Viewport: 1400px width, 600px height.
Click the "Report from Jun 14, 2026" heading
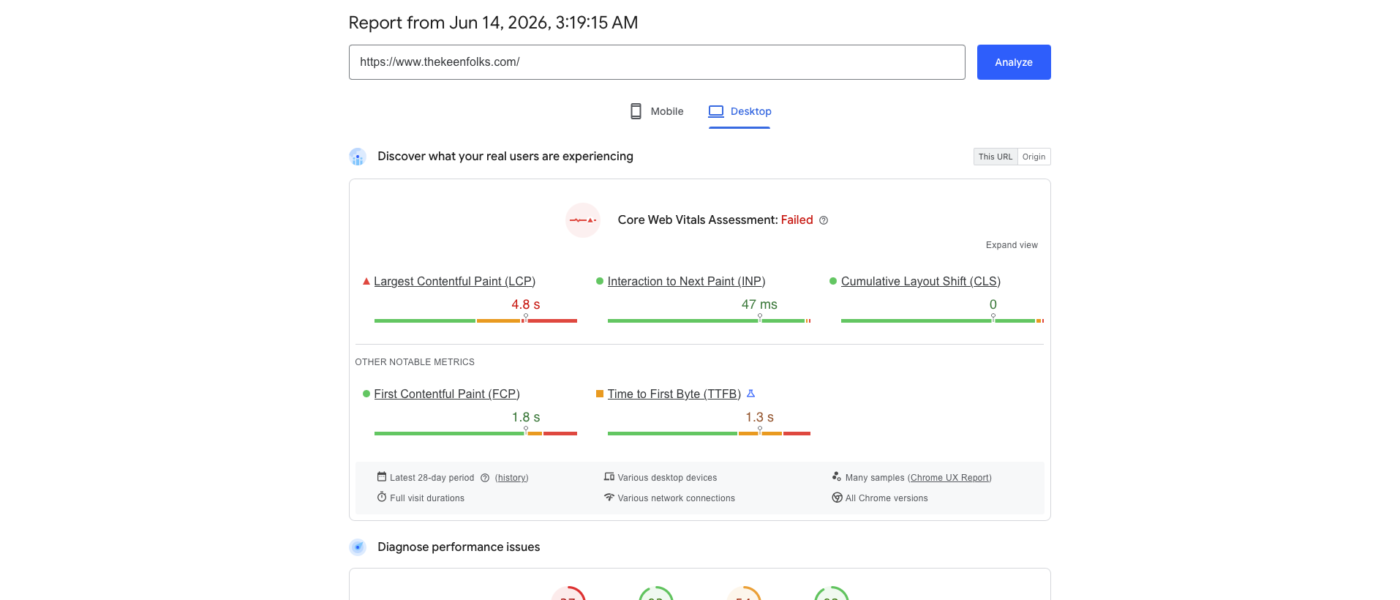(493, 22)
